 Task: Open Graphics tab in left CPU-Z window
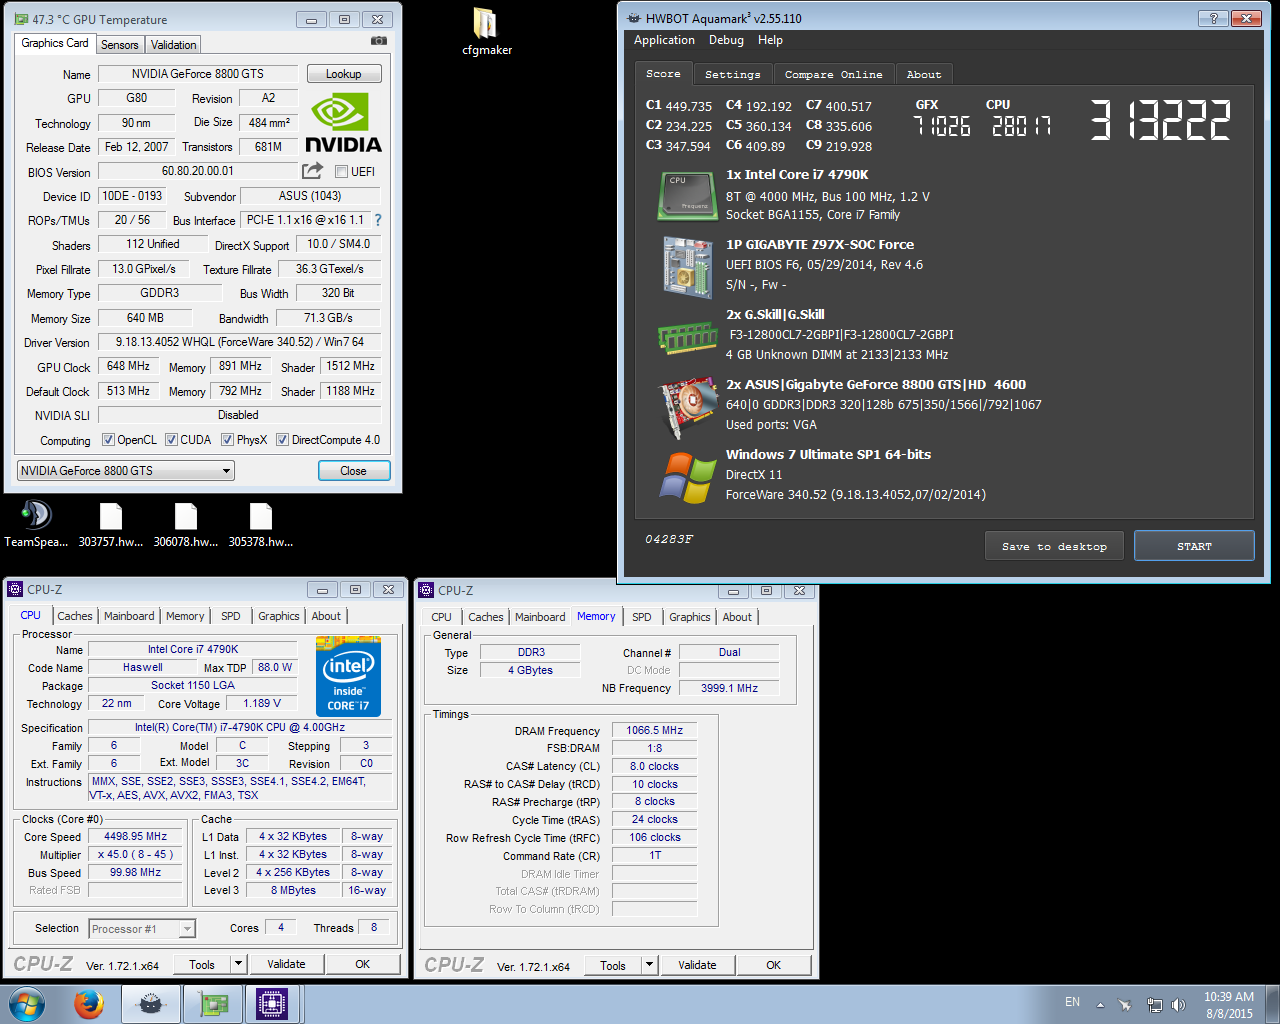coord(278,616)
